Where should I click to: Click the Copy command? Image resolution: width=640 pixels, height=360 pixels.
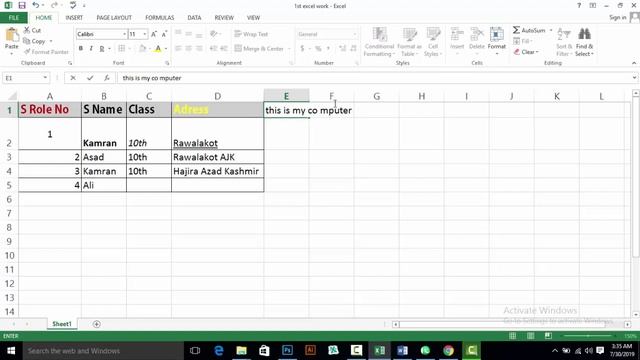(x=34, y=41)
